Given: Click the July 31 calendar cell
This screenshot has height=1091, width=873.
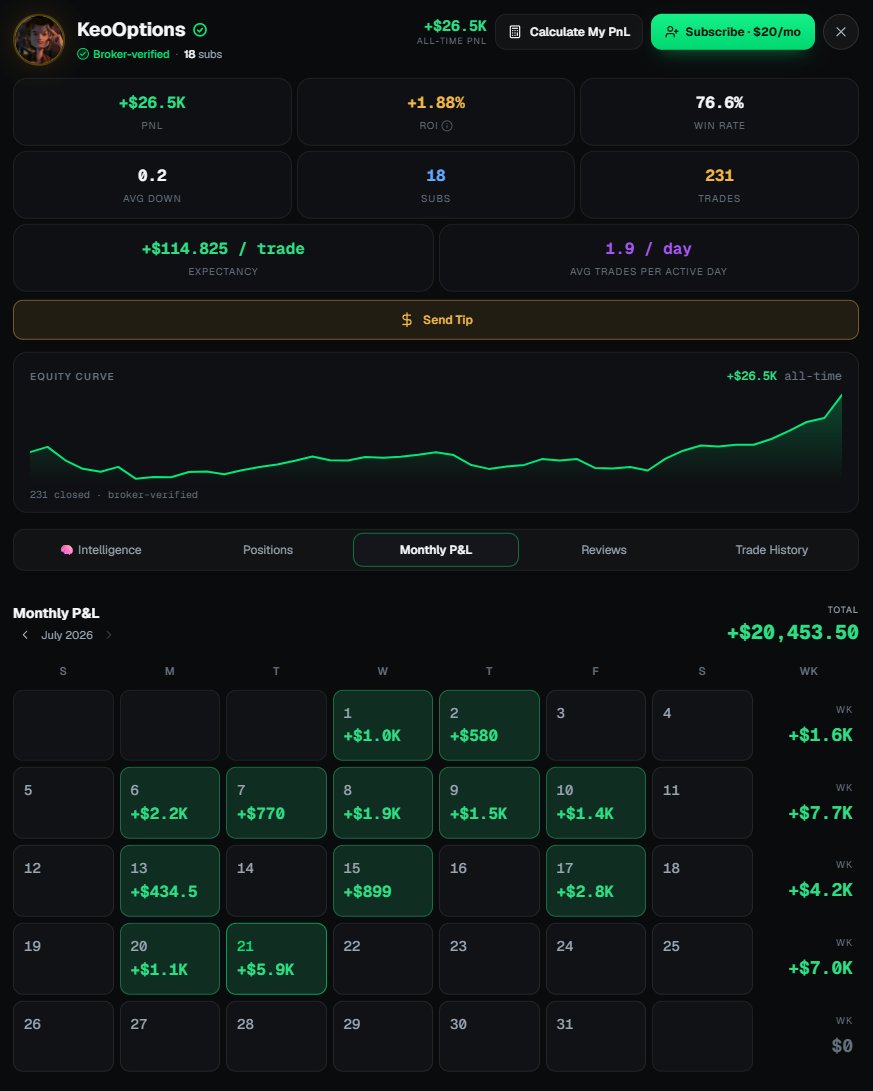Looking at the screenshot, I should coord(595,1036).
